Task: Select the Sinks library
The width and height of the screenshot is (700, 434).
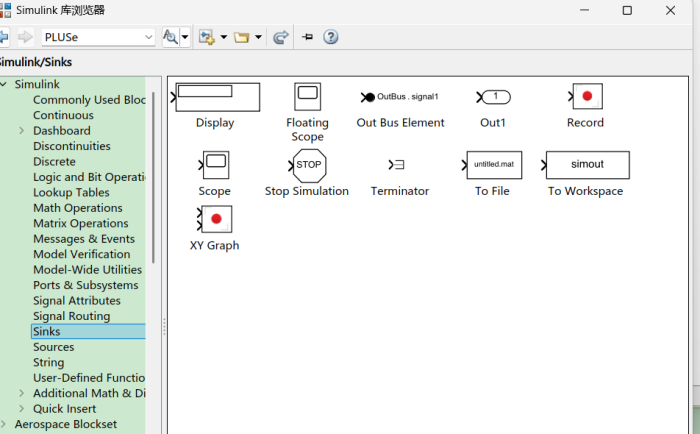Action: (88, 331)
